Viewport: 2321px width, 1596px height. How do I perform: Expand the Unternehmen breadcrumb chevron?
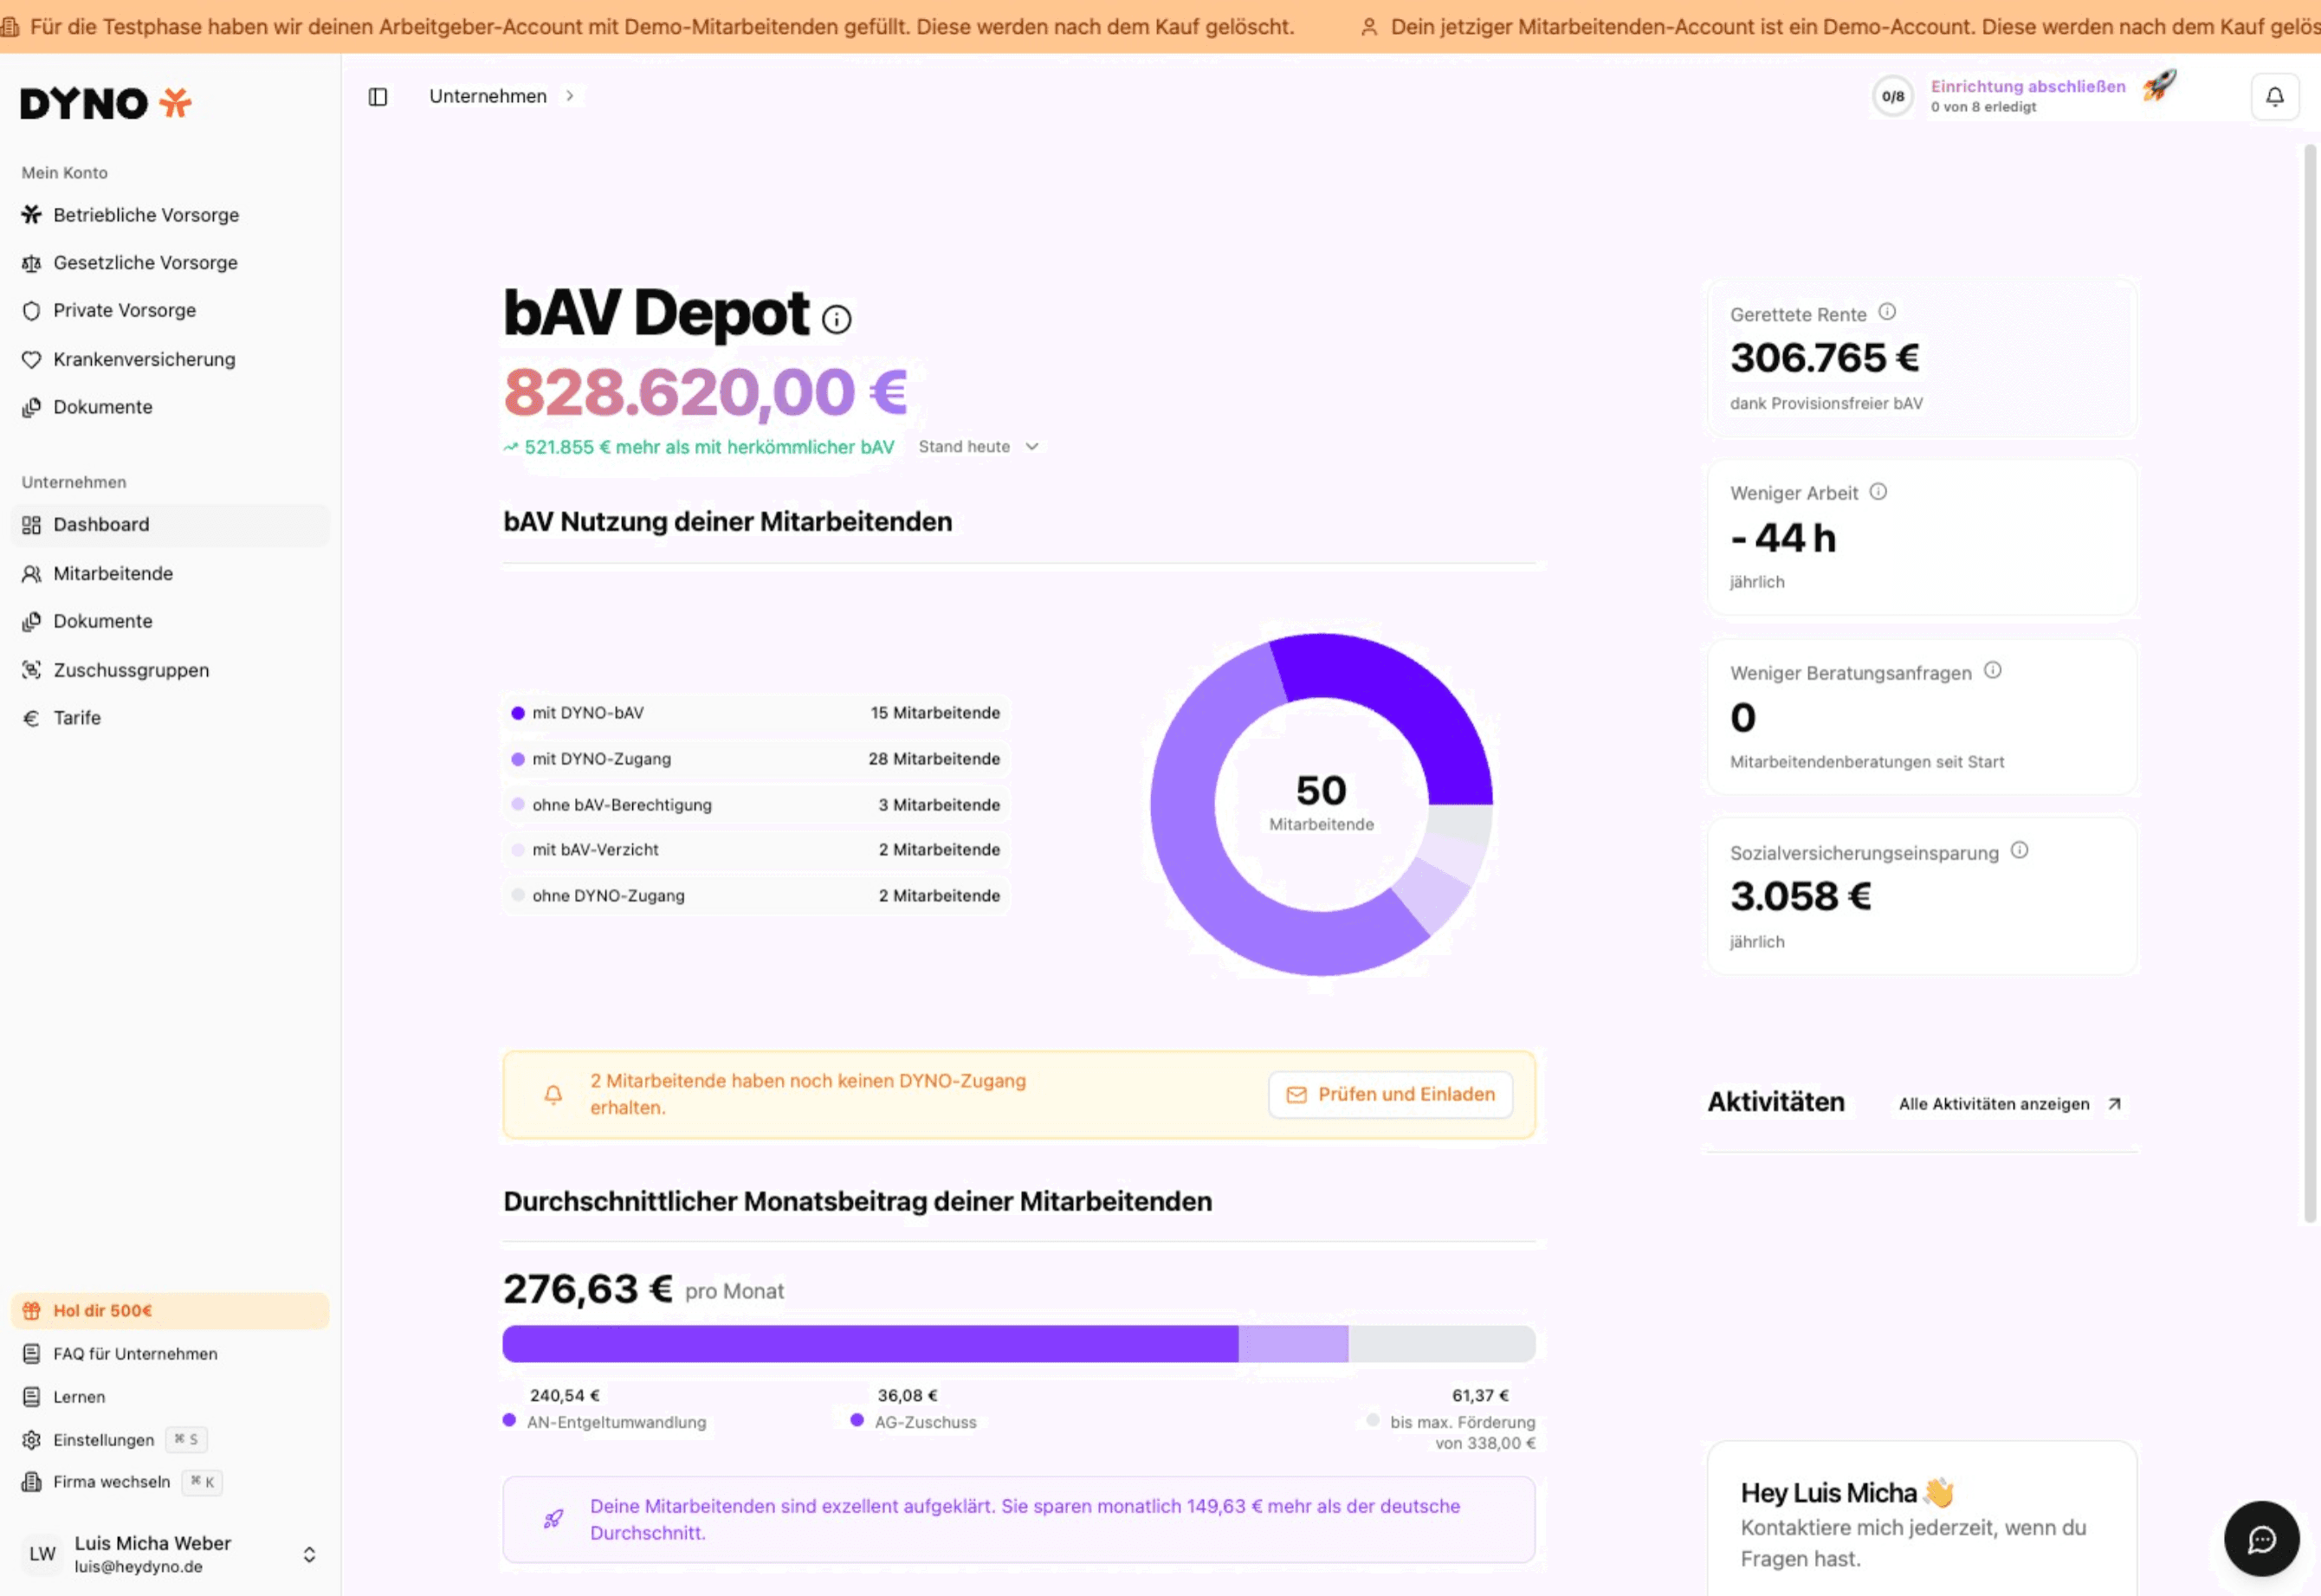pos(570,96)
